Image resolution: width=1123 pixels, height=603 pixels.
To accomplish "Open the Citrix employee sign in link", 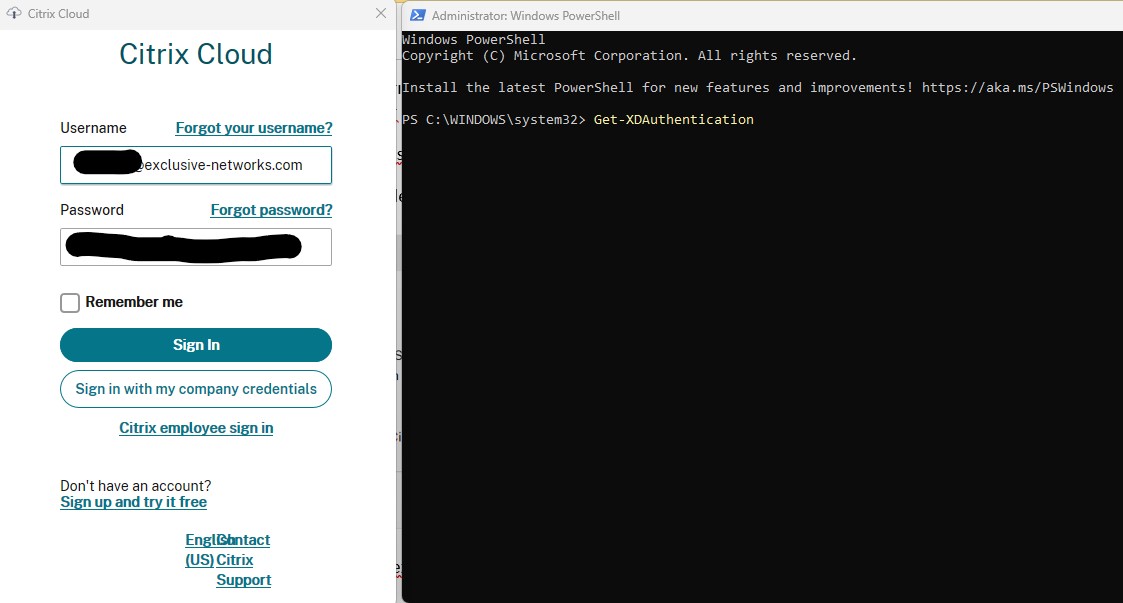I will (x=196, y=428).
